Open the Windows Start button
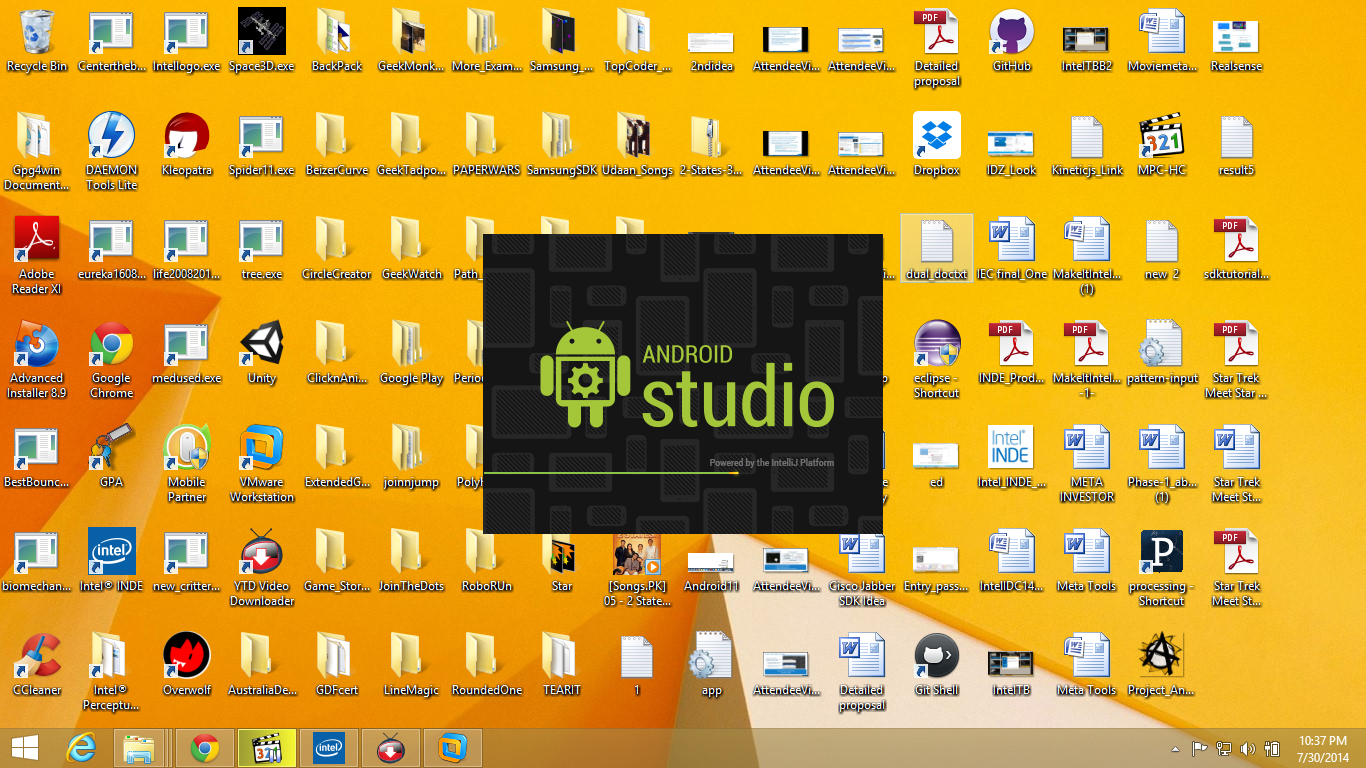This screenshot has width=1366, height=768. pos(24,747)
